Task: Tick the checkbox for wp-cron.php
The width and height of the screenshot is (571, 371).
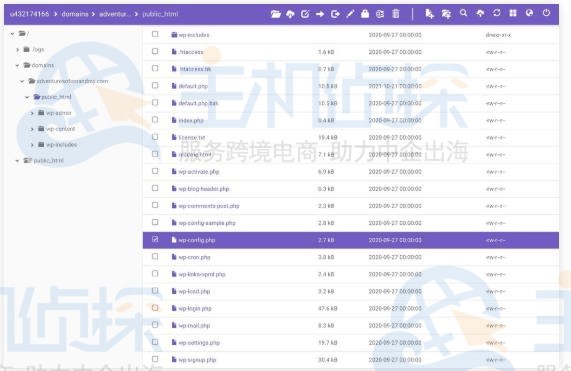Action: (x=155, y=257)
